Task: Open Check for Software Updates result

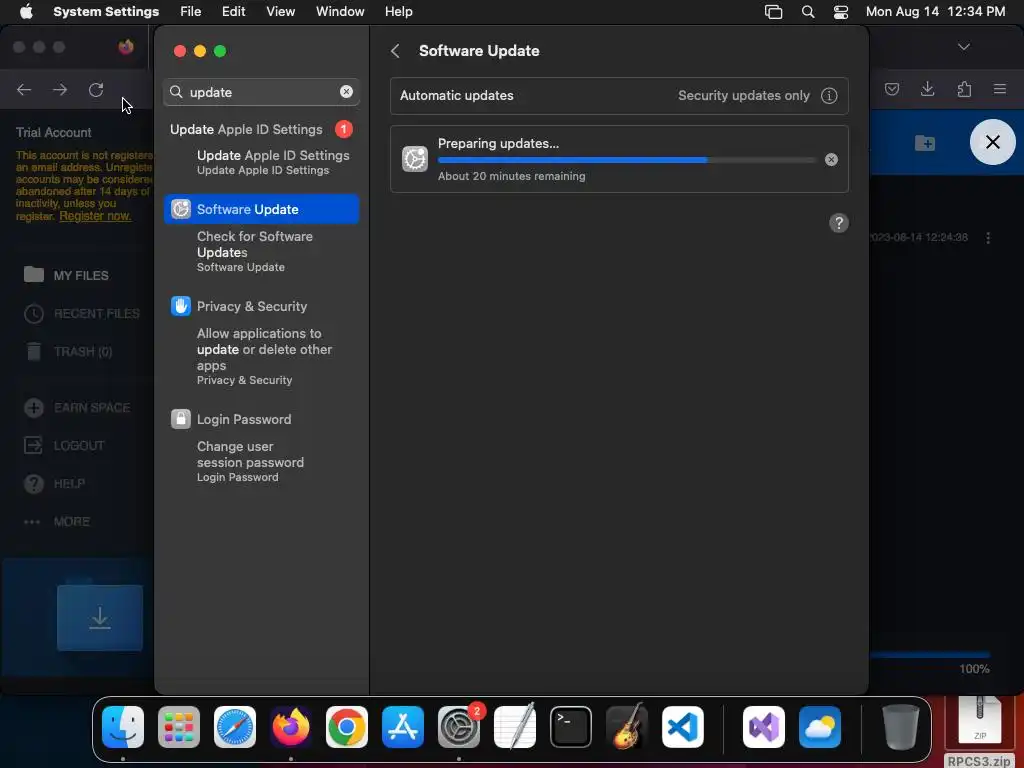Action: pos(261,251)
